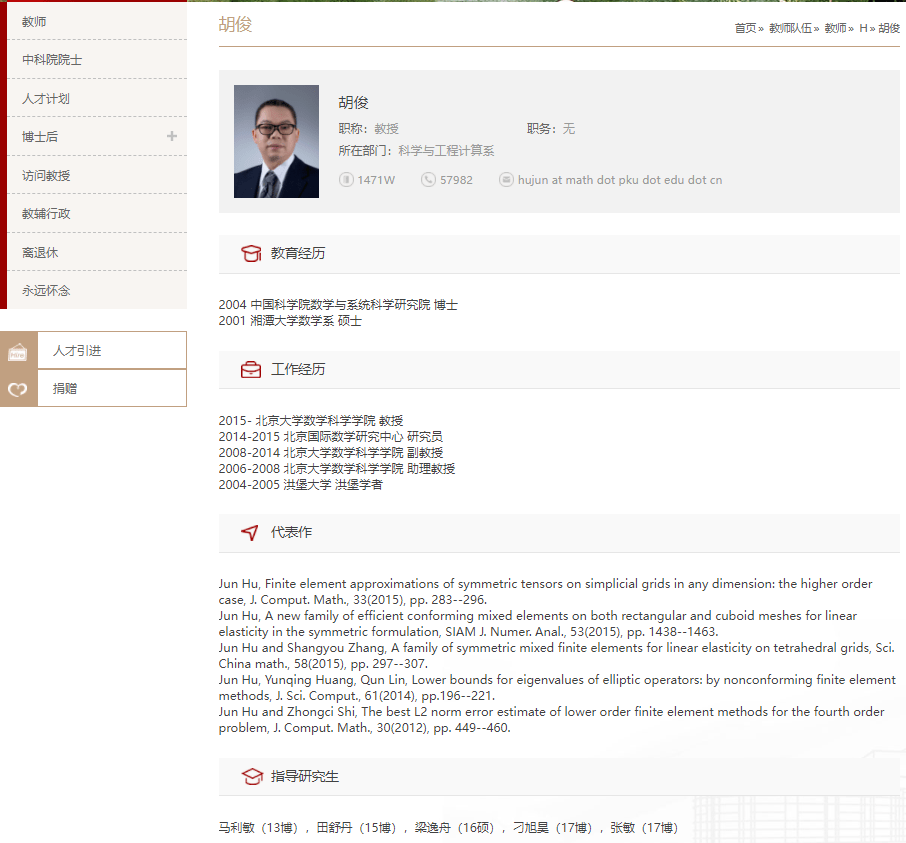Click the 捐赠 heart icon

coord(18,389)
